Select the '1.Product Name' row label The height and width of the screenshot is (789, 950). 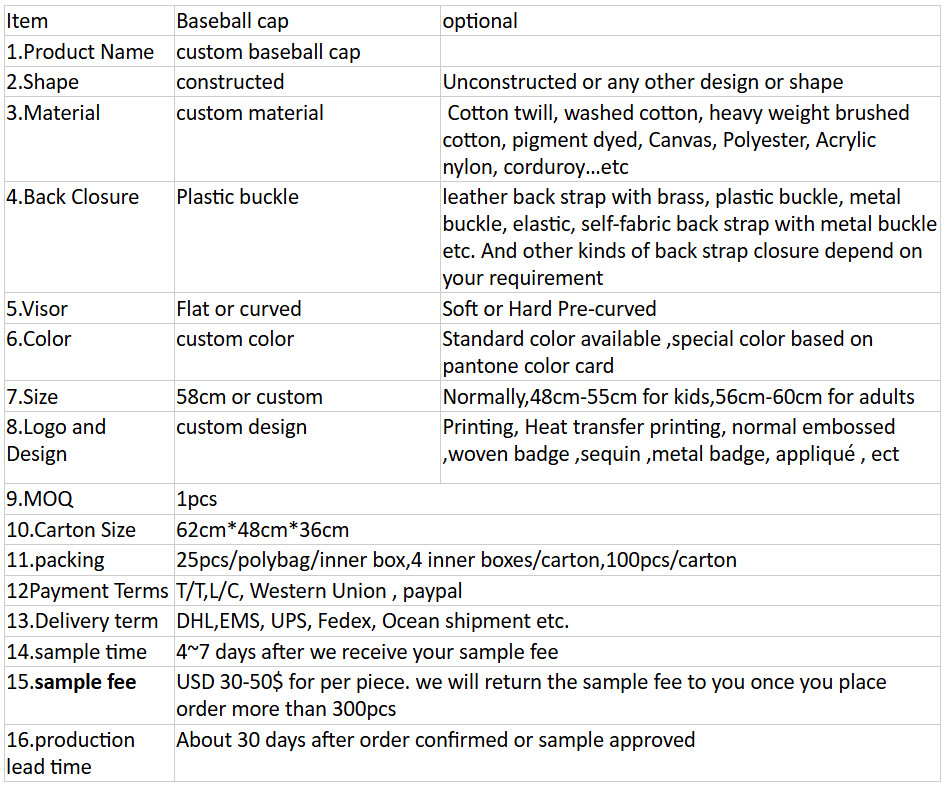coord(80,52)
